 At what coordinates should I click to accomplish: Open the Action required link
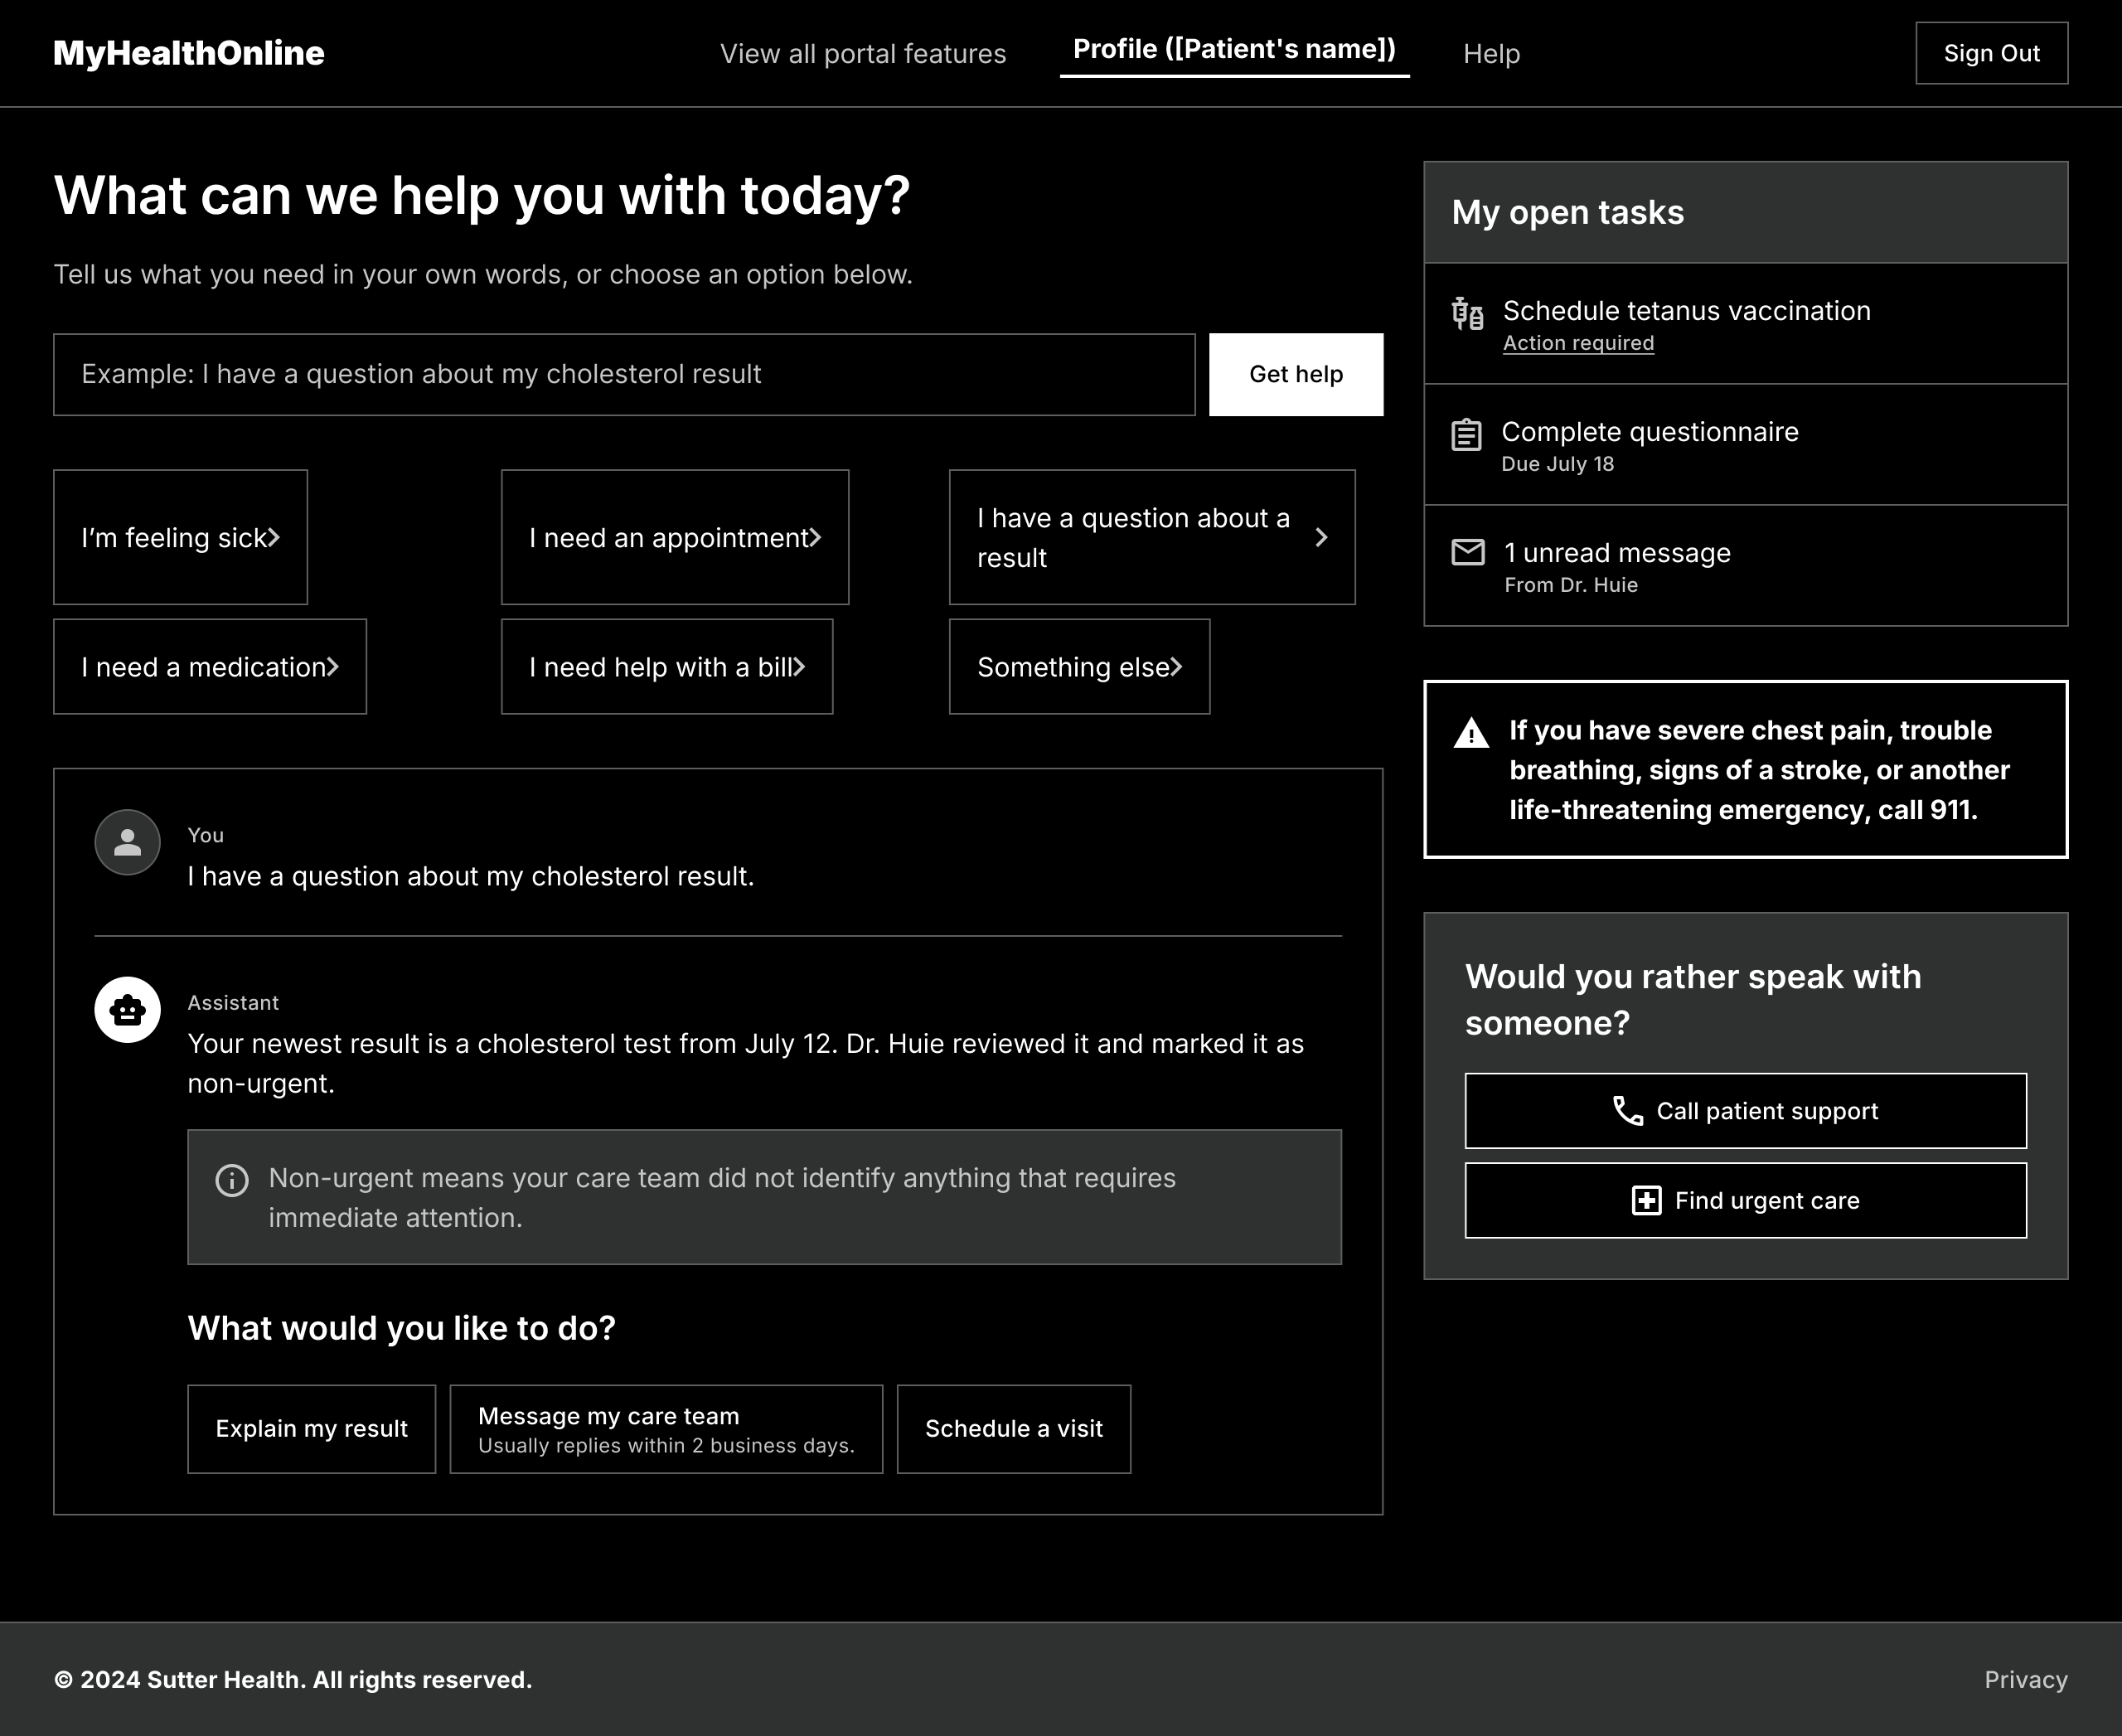1578,343
